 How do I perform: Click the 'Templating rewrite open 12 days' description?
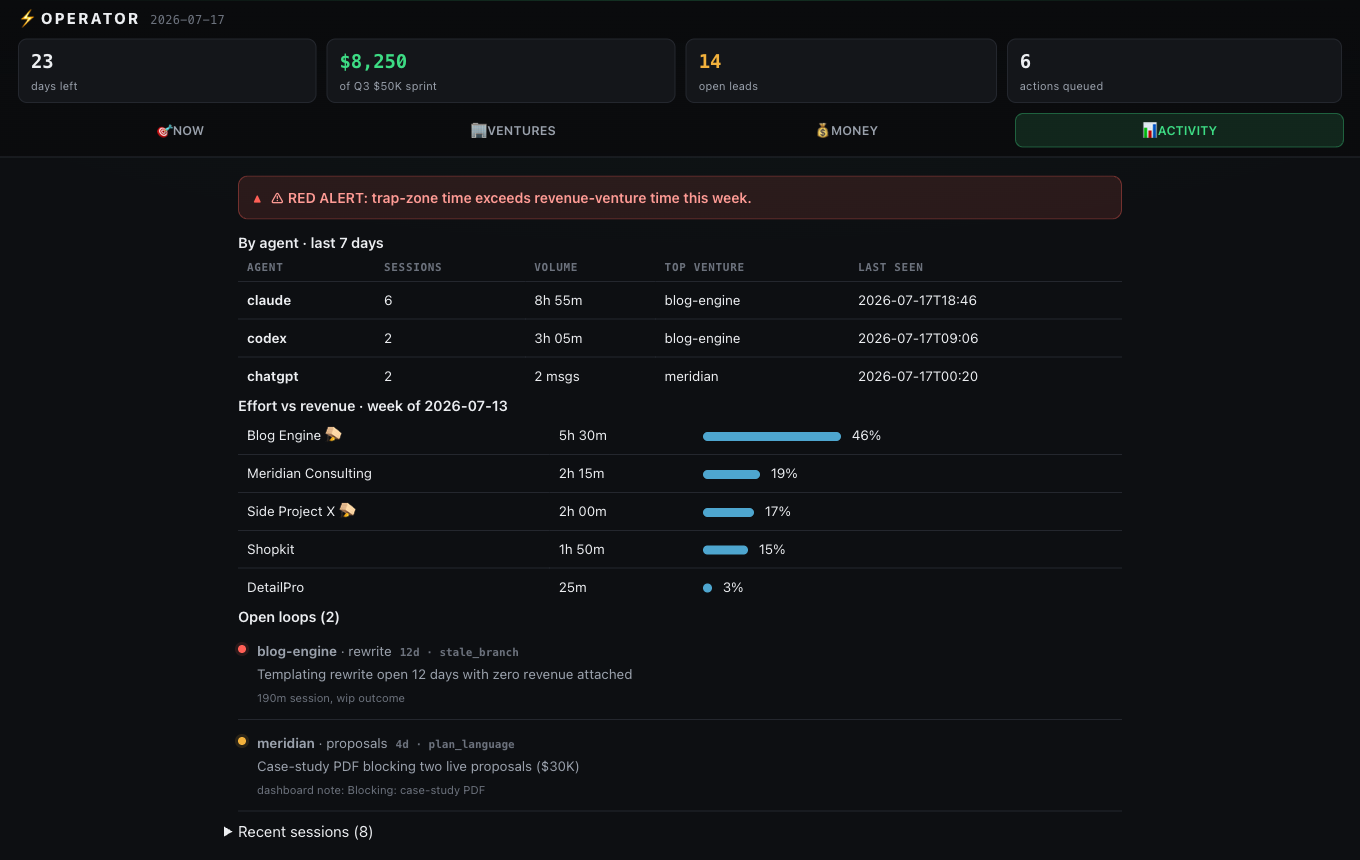click(x=444, y=674)
